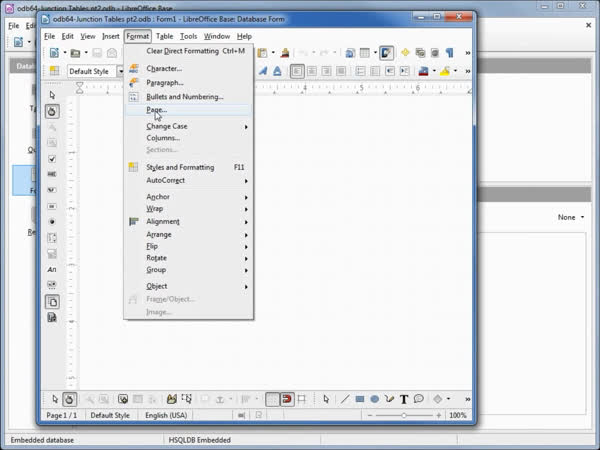
Task: Select Bullets and Numbering... entry
Action: pos(188,97)
